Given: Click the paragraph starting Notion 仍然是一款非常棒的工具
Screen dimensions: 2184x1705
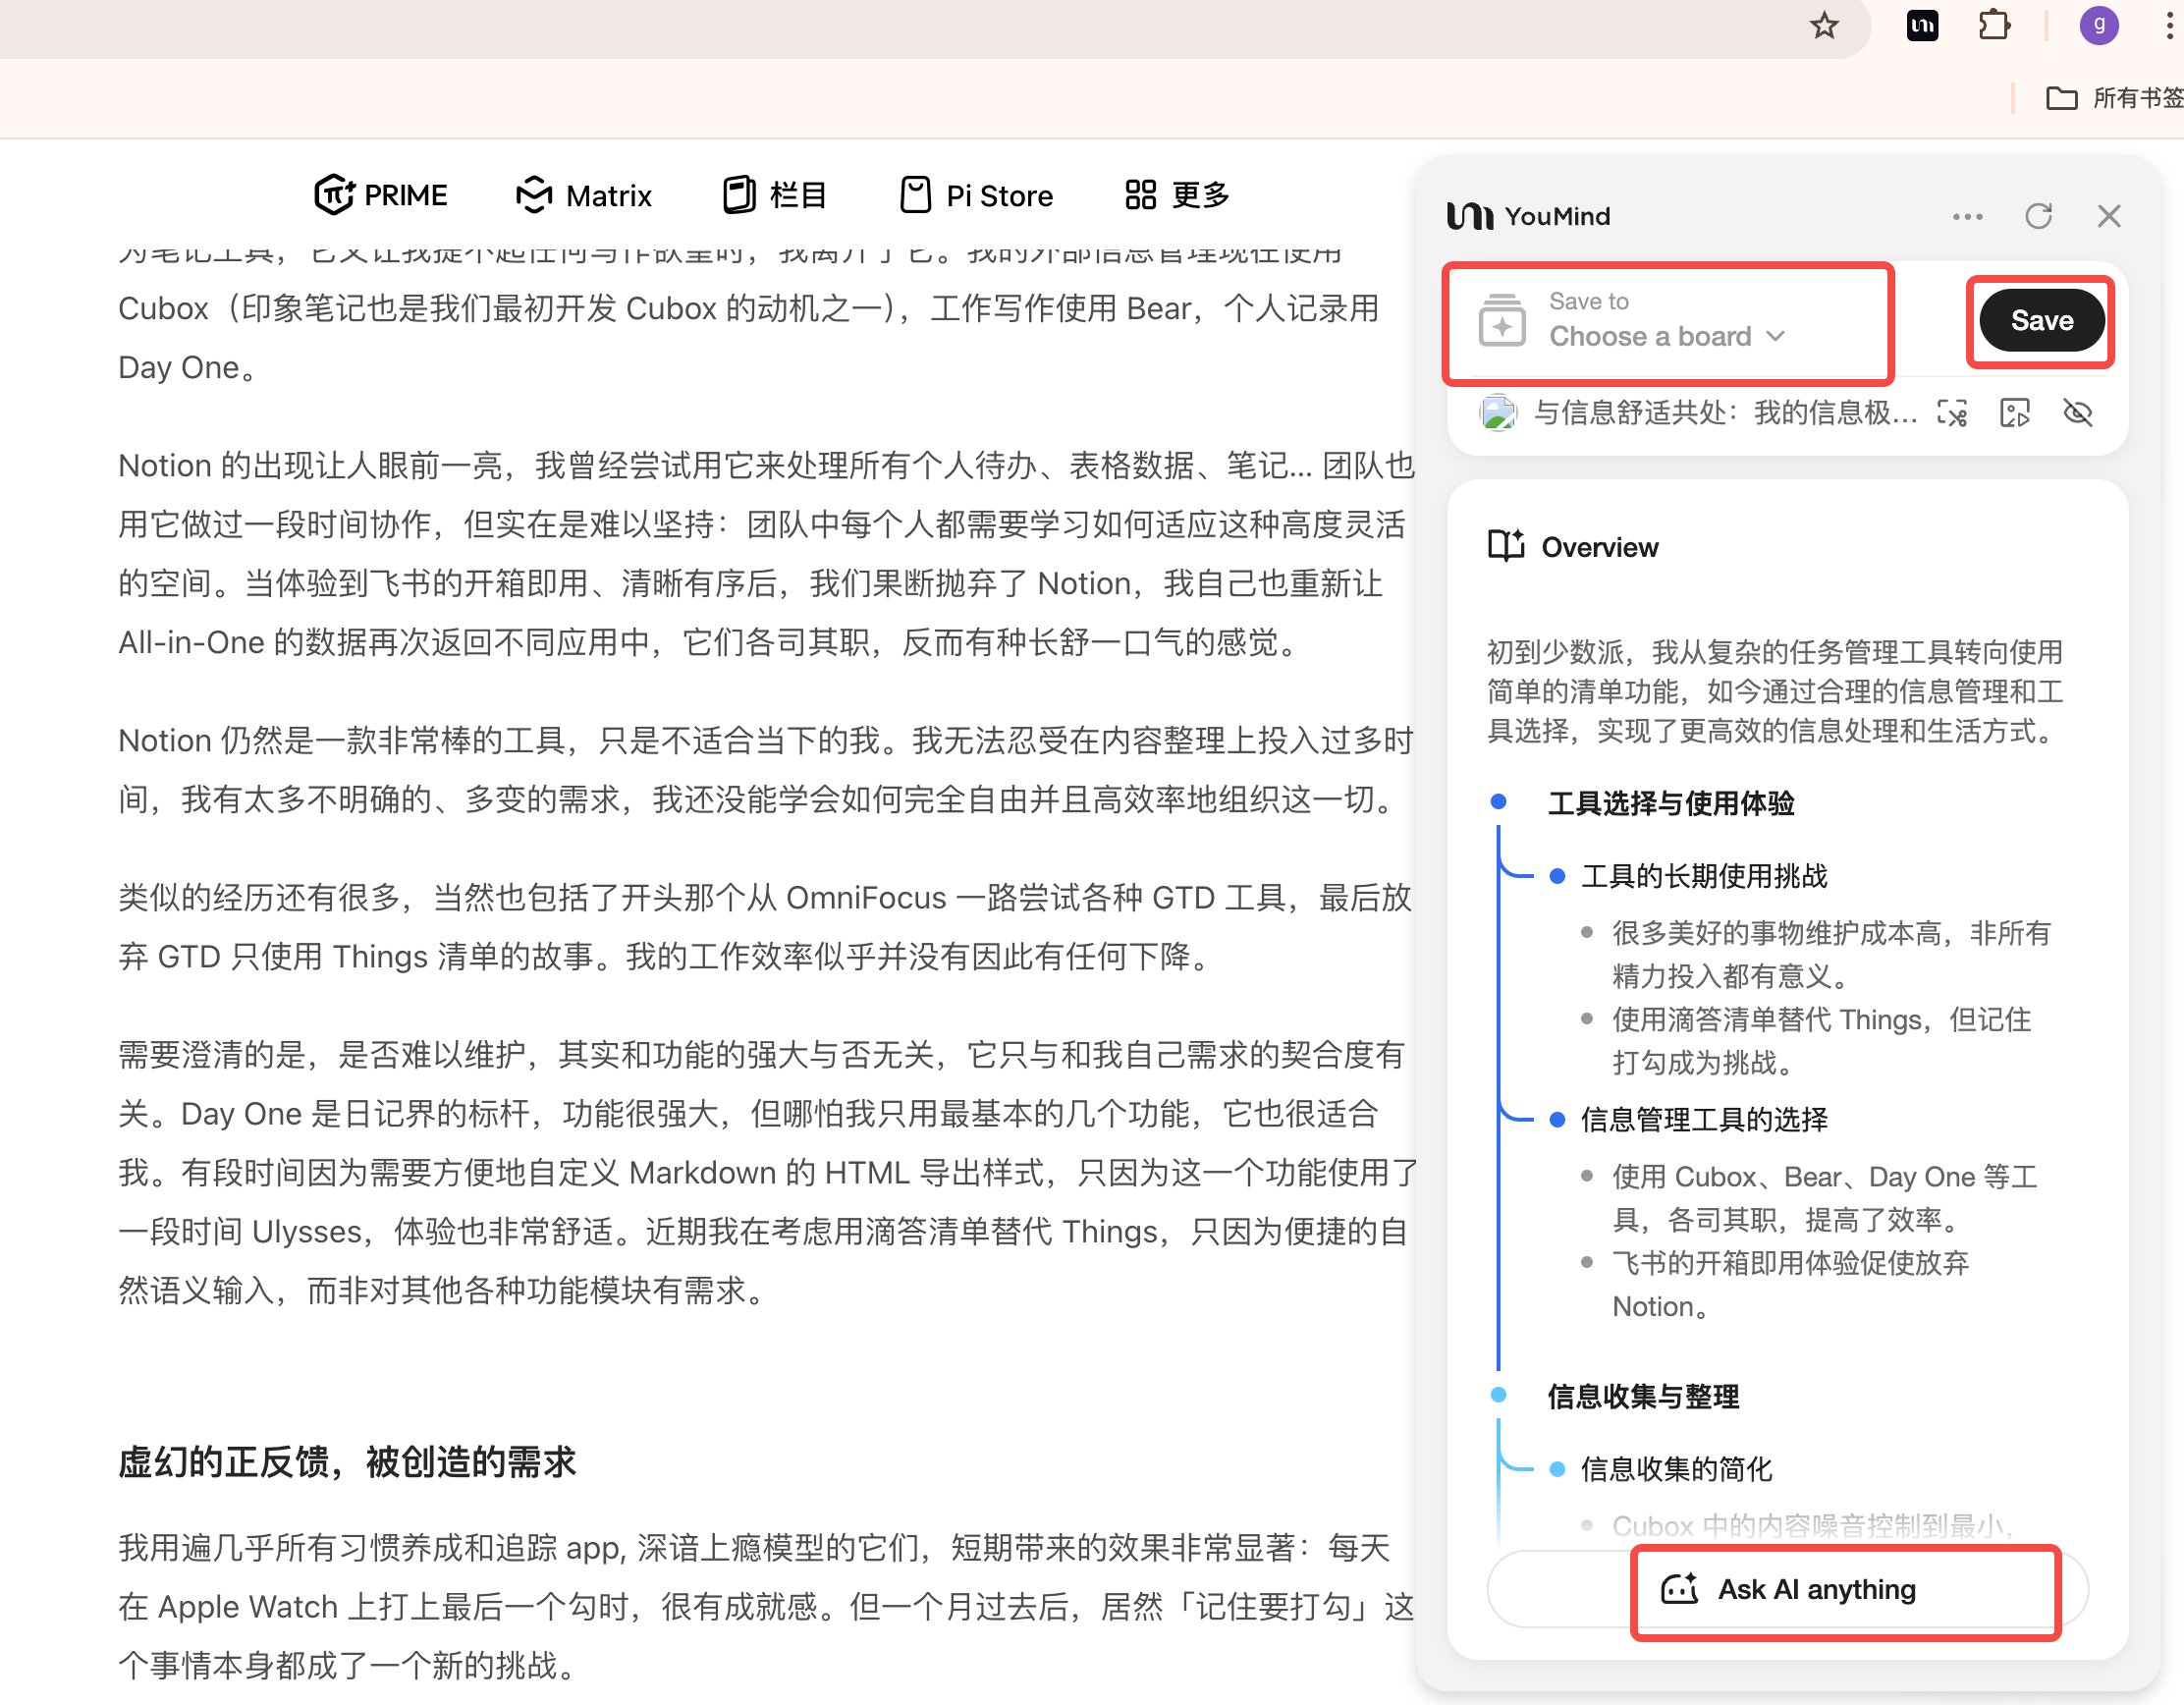Looking at the screenshot, I should point(766,769).
